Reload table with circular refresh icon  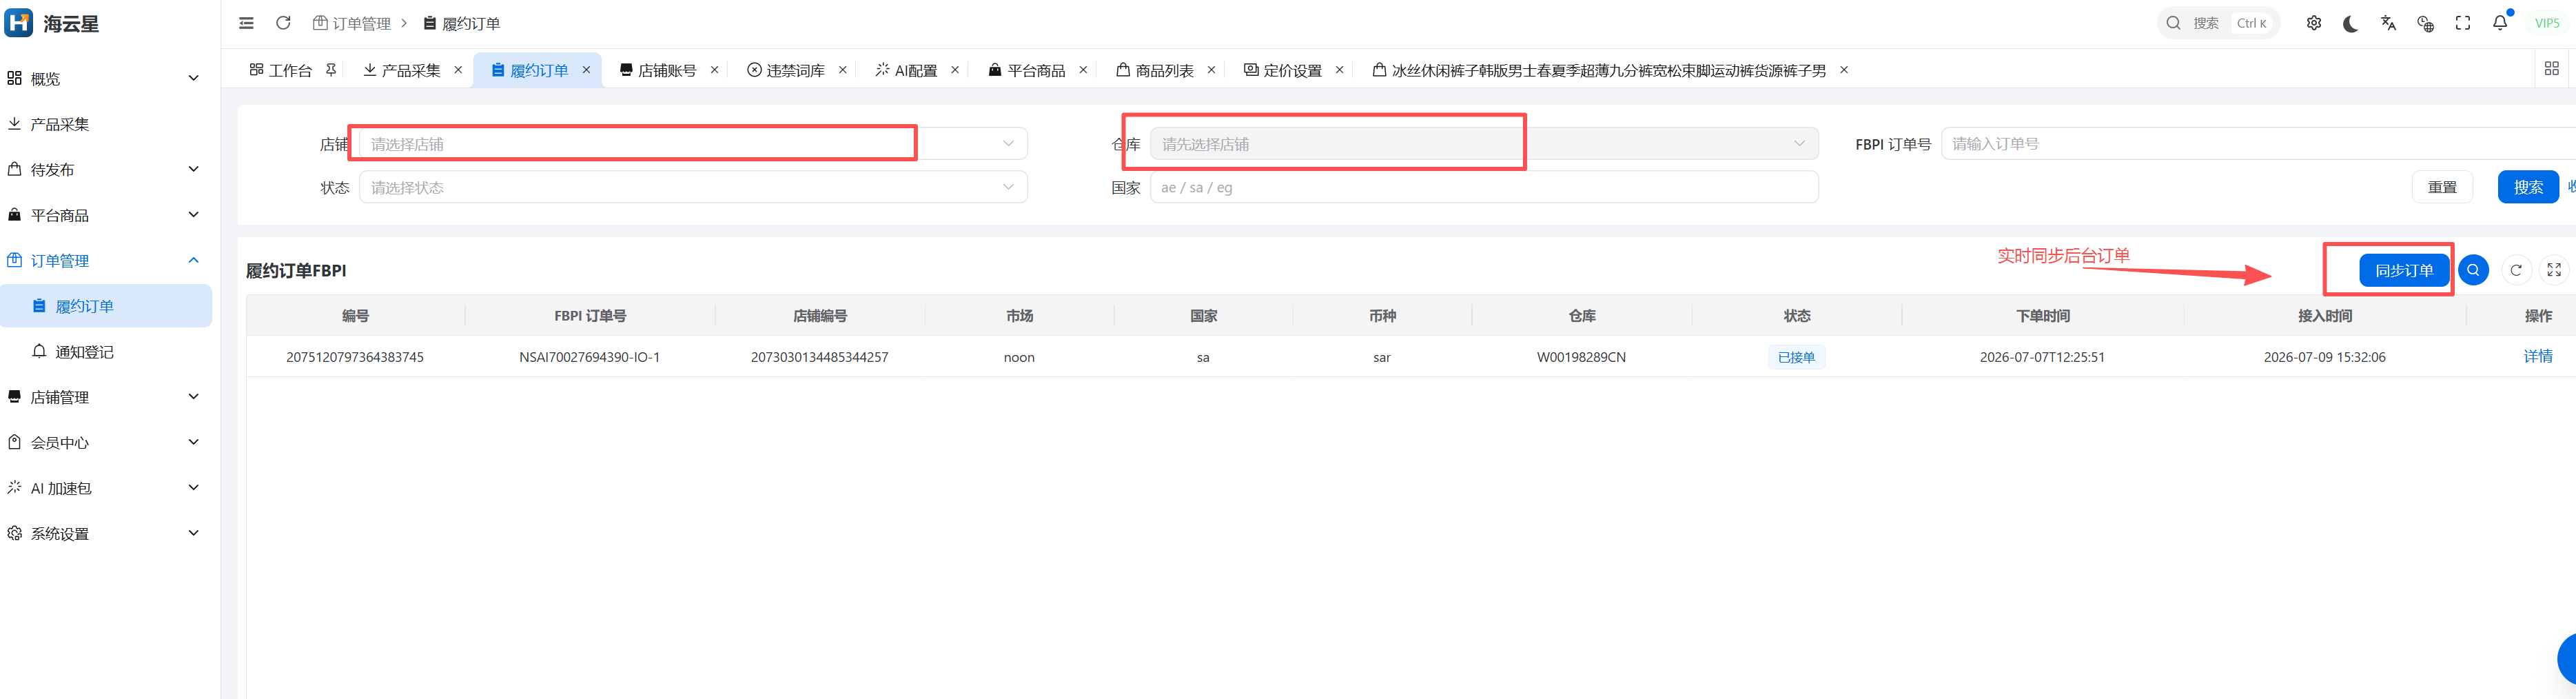click(x=2516, y=270)
